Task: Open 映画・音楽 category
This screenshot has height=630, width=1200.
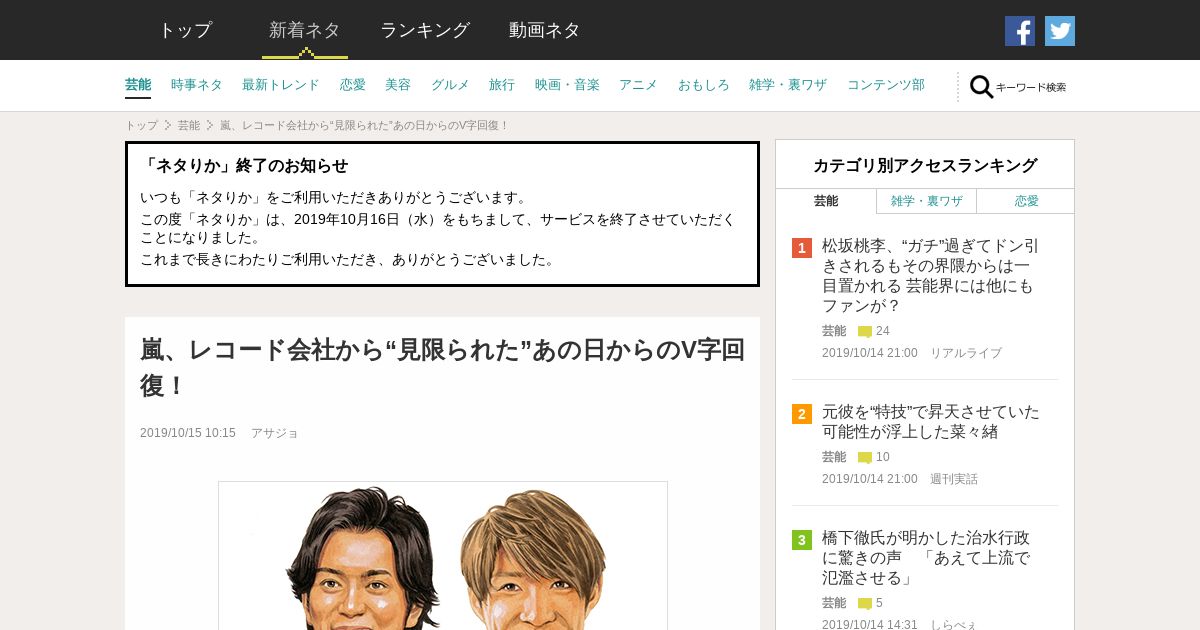Action: [x=567, y=85]
